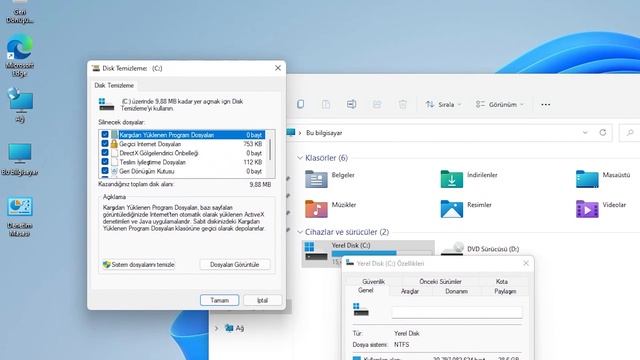Image resolution: width=640 pixels, height=360 pixels.
Task: Click the search magnifier in Explorer
Action: (630, 133)
